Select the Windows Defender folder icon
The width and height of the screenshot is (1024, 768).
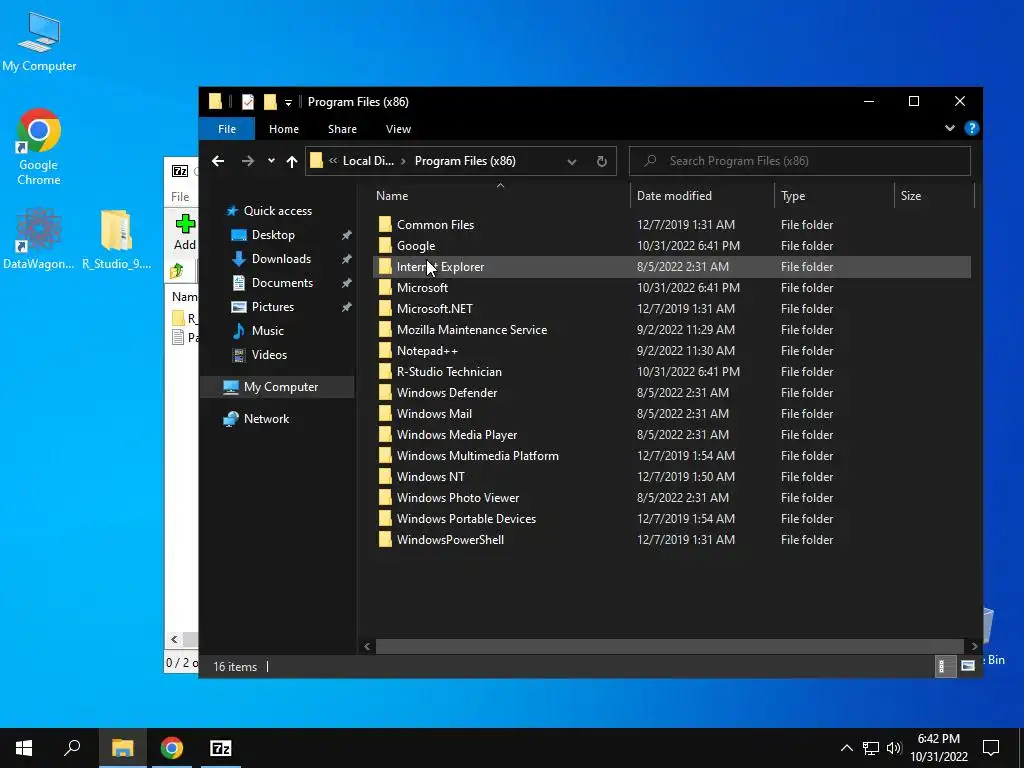tap(385, 392)
